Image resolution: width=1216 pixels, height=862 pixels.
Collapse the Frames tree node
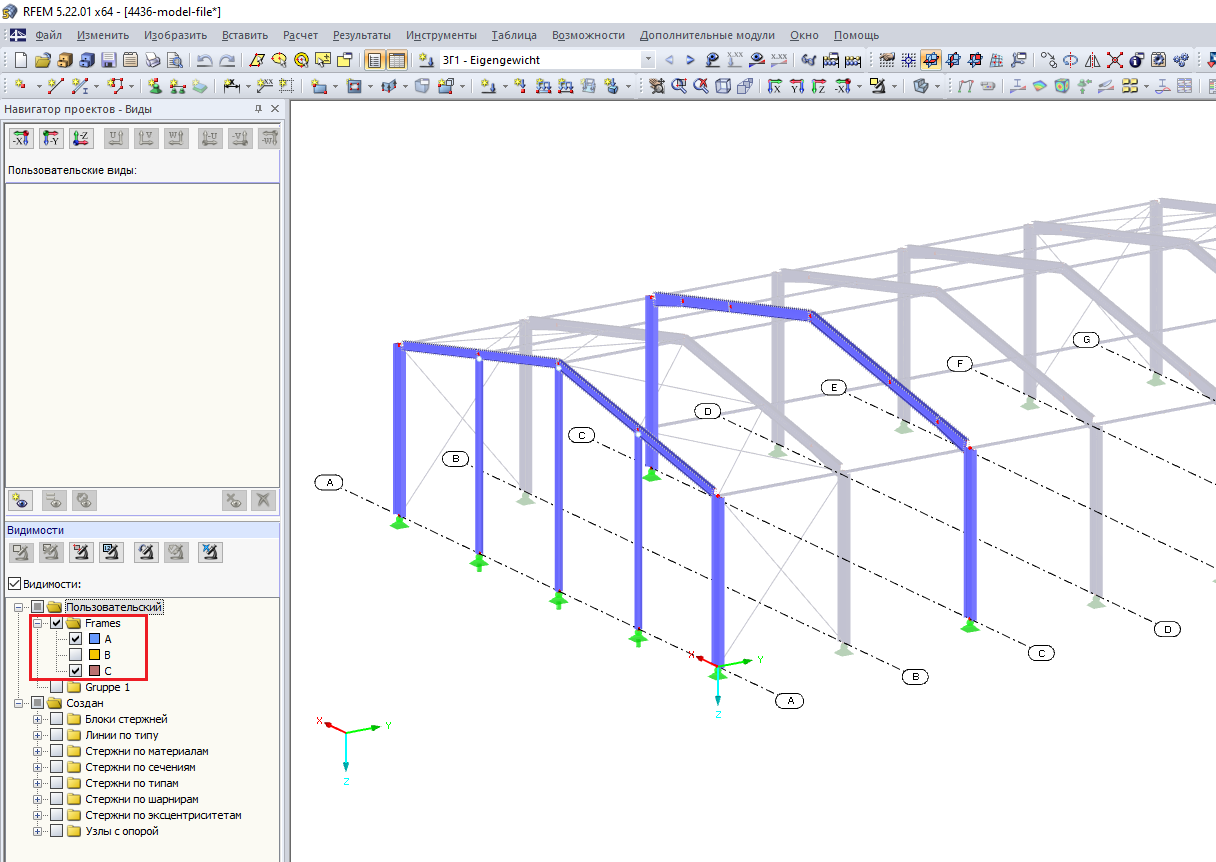coord(38,623)
